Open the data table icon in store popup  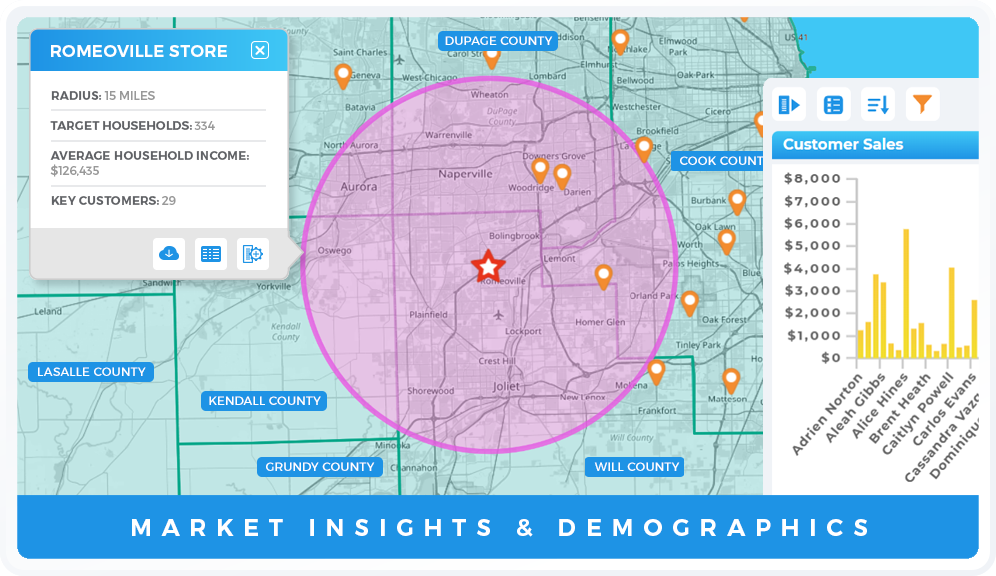click(x=211, y=253)
